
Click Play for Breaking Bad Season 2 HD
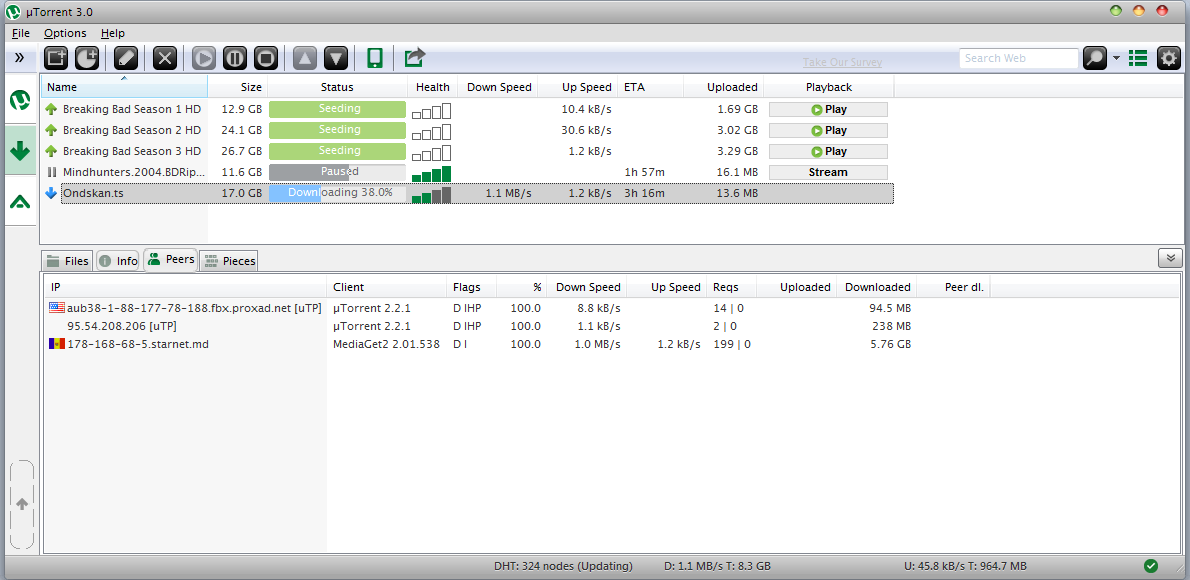coord(828,130)
